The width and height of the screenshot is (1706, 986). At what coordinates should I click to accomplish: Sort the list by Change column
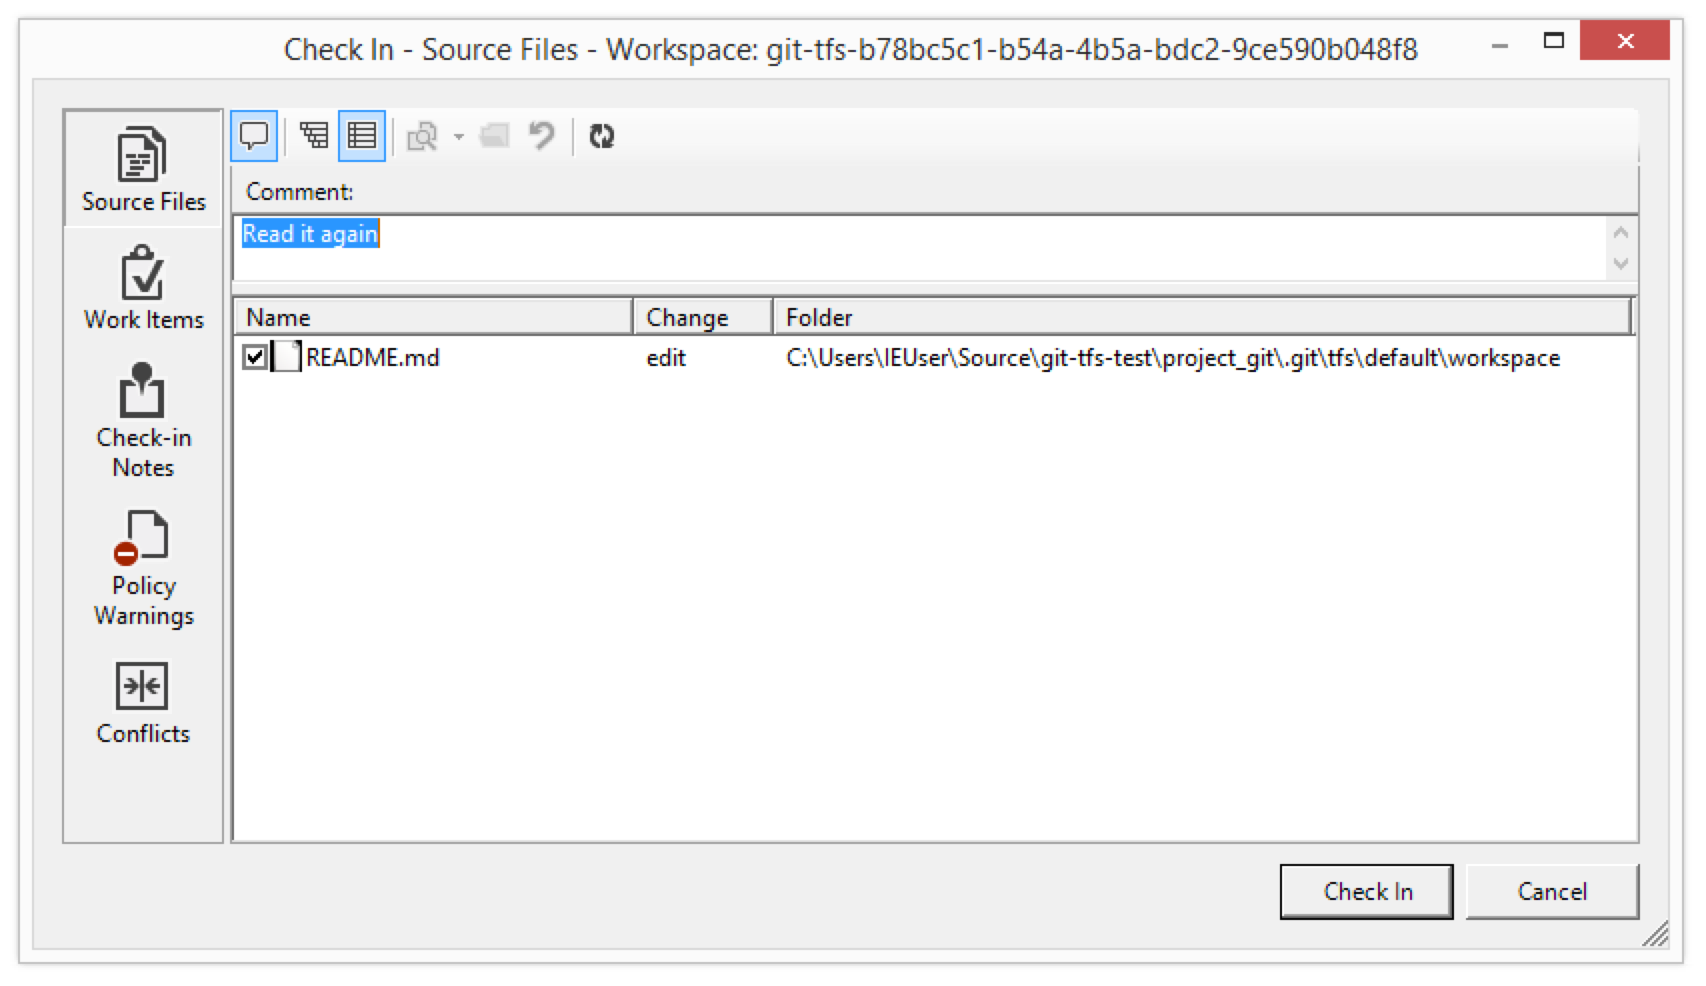pos(702,317)
